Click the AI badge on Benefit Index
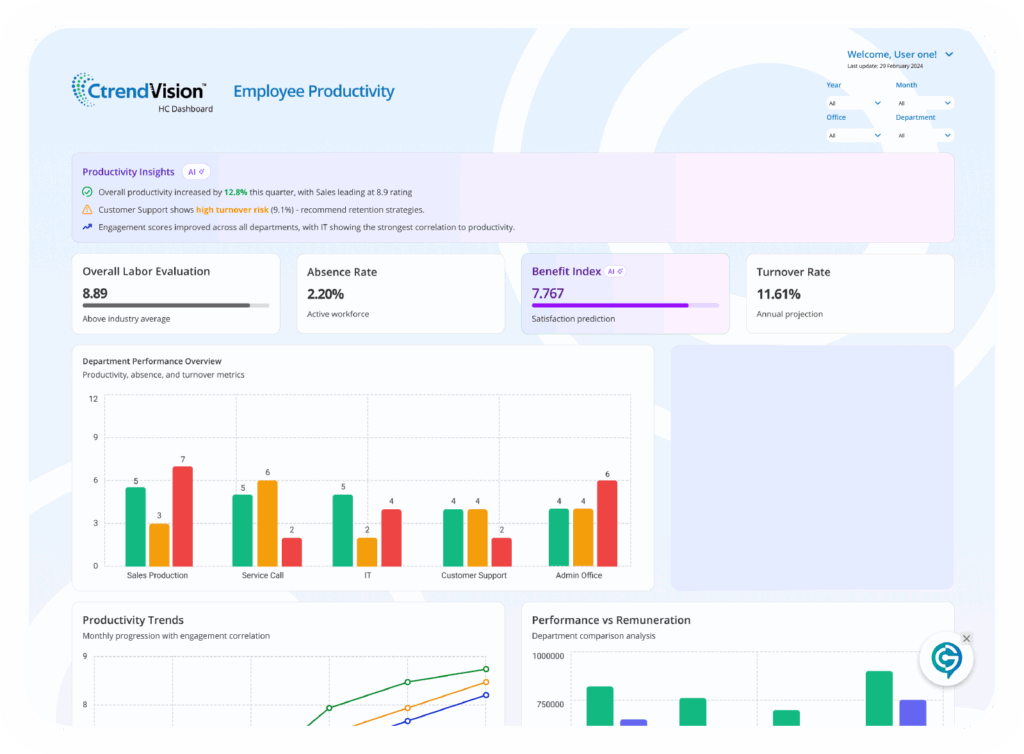This screenshot has width=1024, height=754. tap(615, 271)
